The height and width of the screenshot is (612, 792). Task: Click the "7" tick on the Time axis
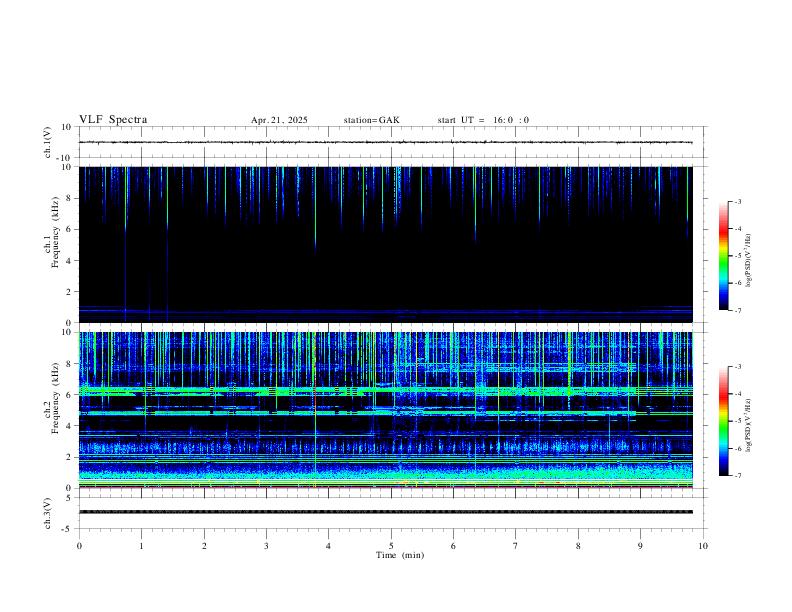516,546
